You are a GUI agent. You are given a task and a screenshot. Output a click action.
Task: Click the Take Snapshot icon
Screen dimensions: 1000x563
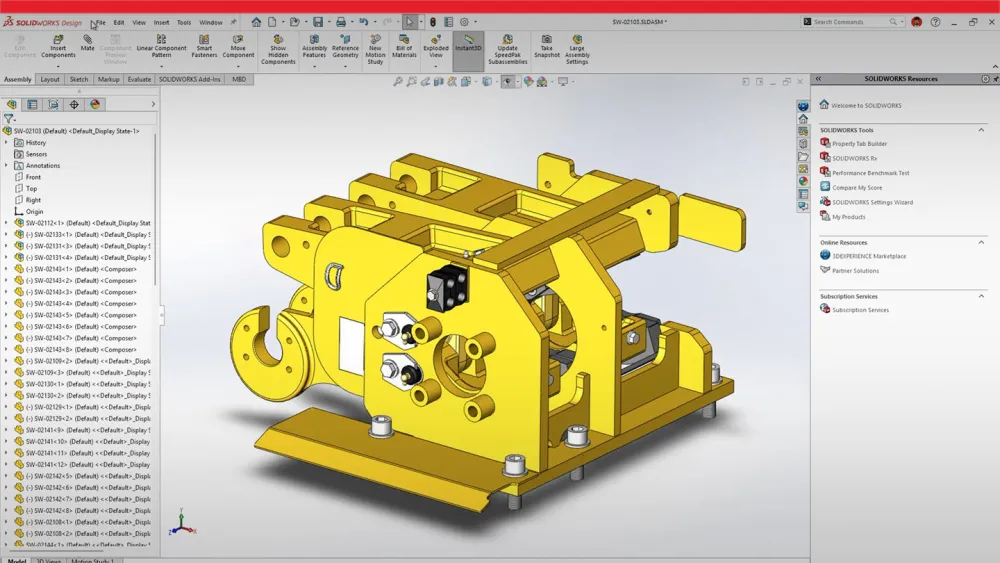(547, 46)
